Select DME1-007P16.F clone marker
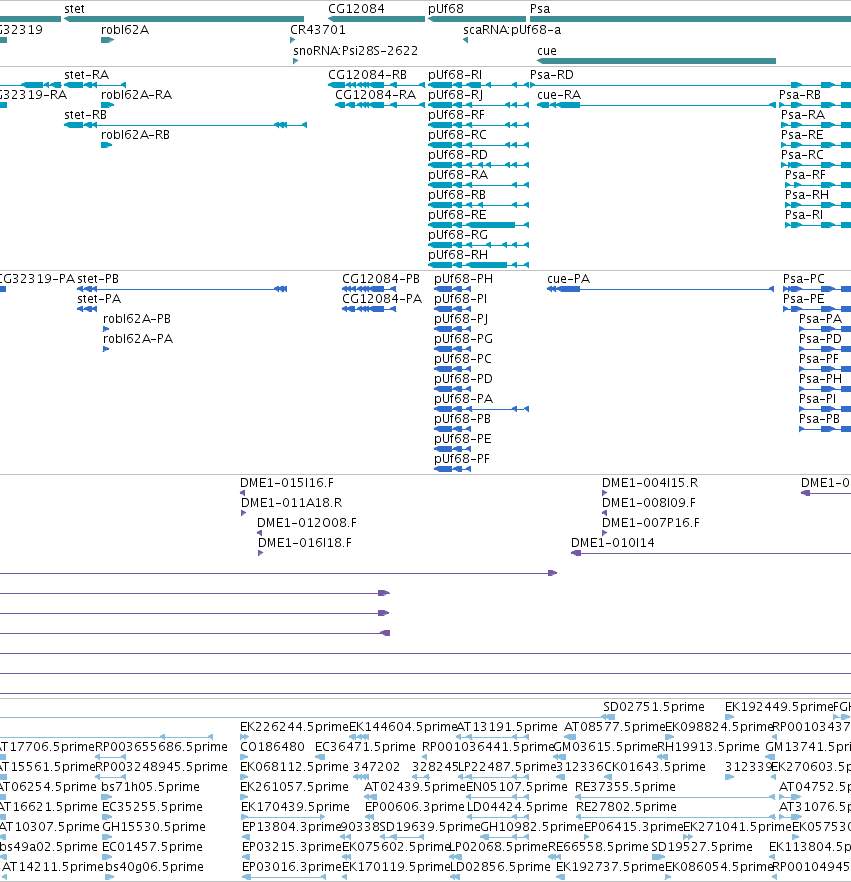The height and width of the screenshot is (882, 851). [x=605, y=533]
